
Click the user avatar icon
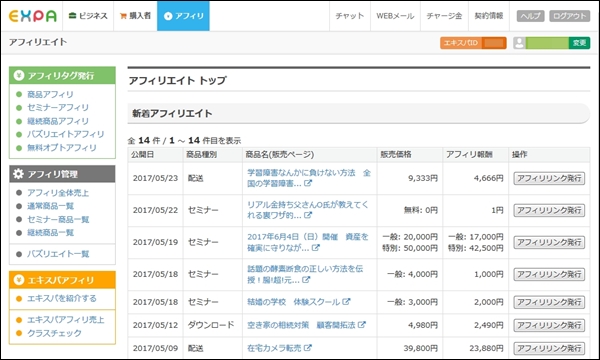pos(519,43)
